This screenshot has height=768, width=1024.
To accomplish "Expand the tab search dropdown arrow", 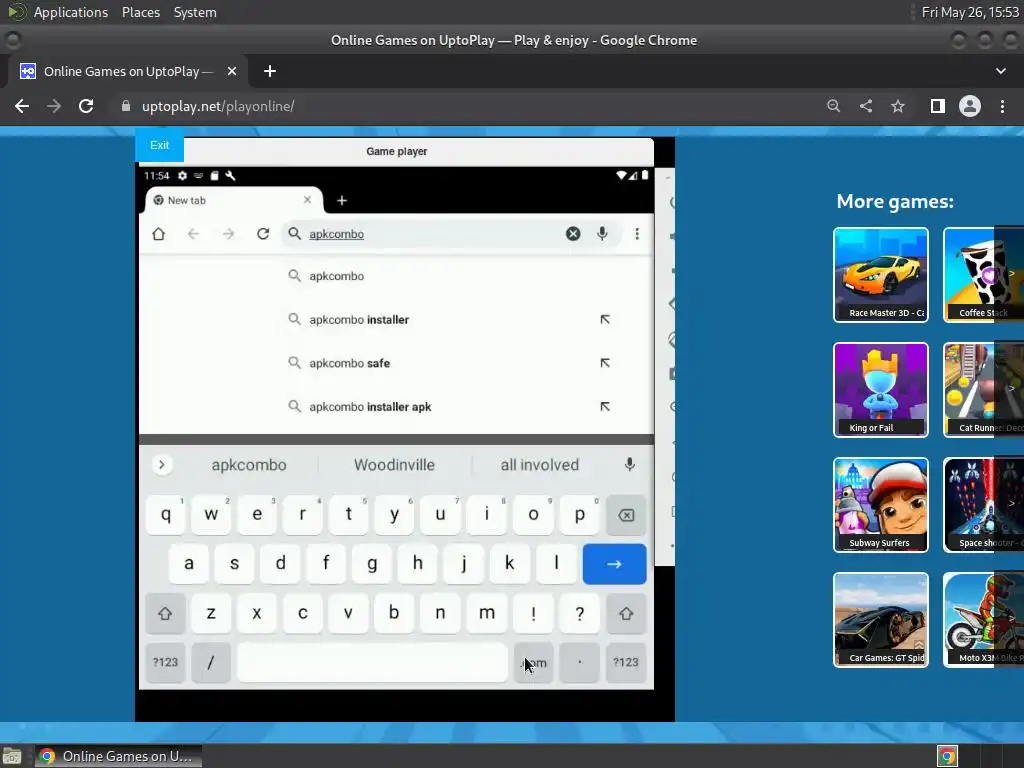I will [1000, 71].
